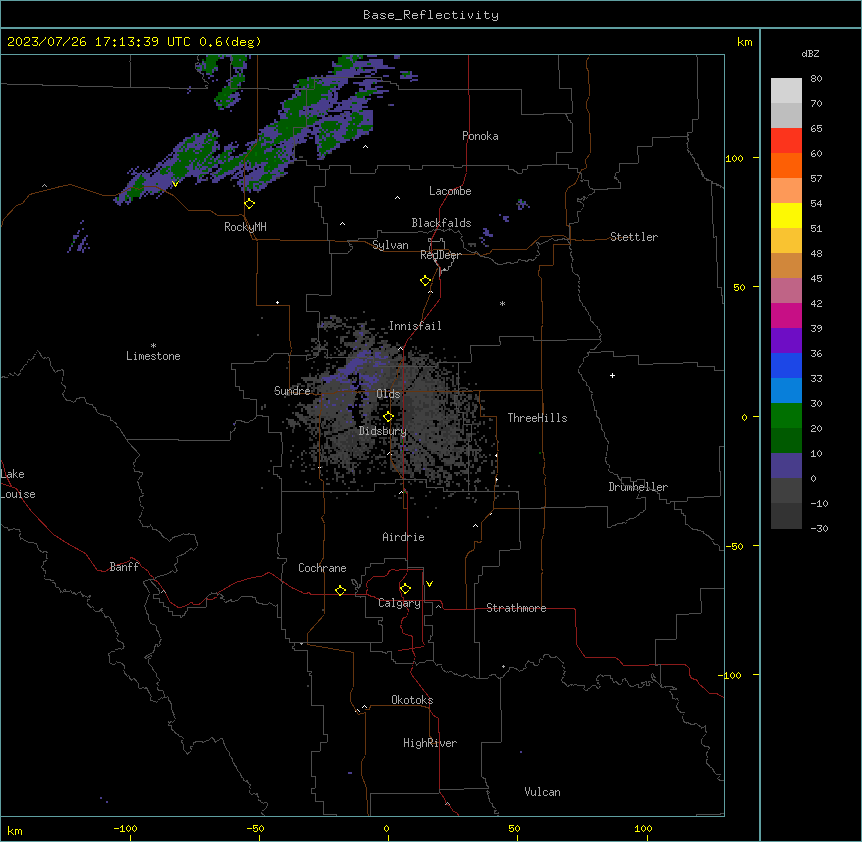Pick the yellow diamond marker under Cochrane
Viewport: 862px width, 842px height.
[340, 590]
